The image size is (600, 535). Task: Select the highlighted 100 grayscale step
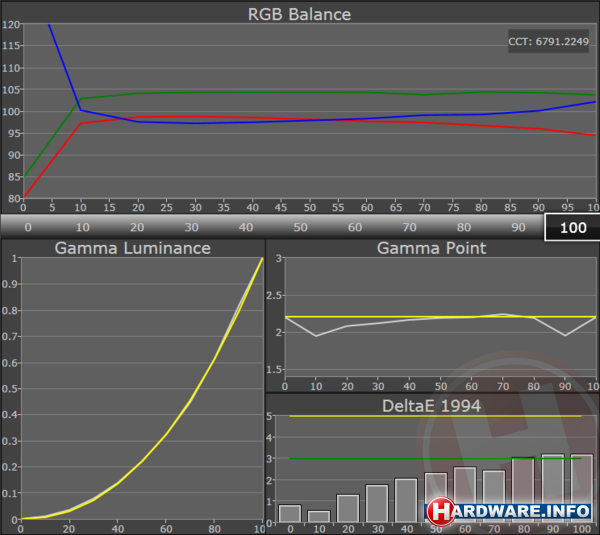tap(572, 227)
